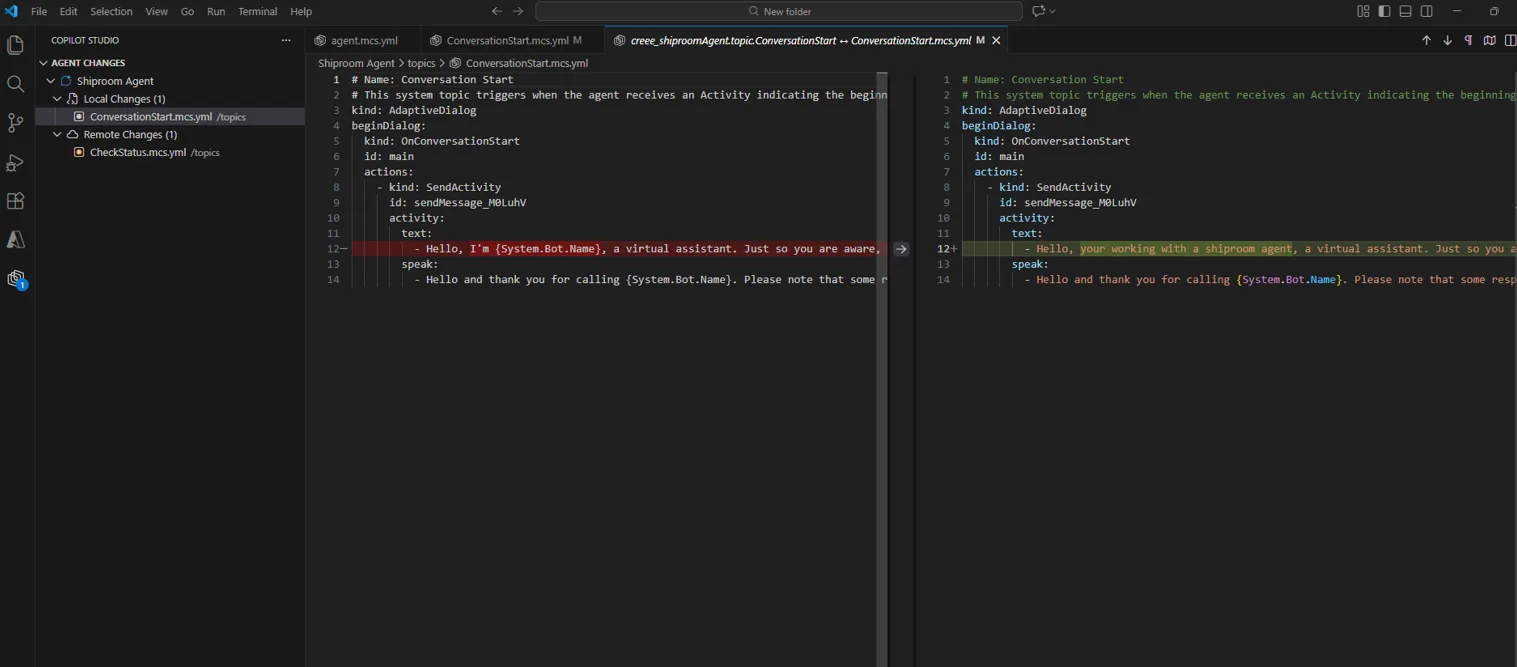Open the Azure view icon

(x=15, y=240)
